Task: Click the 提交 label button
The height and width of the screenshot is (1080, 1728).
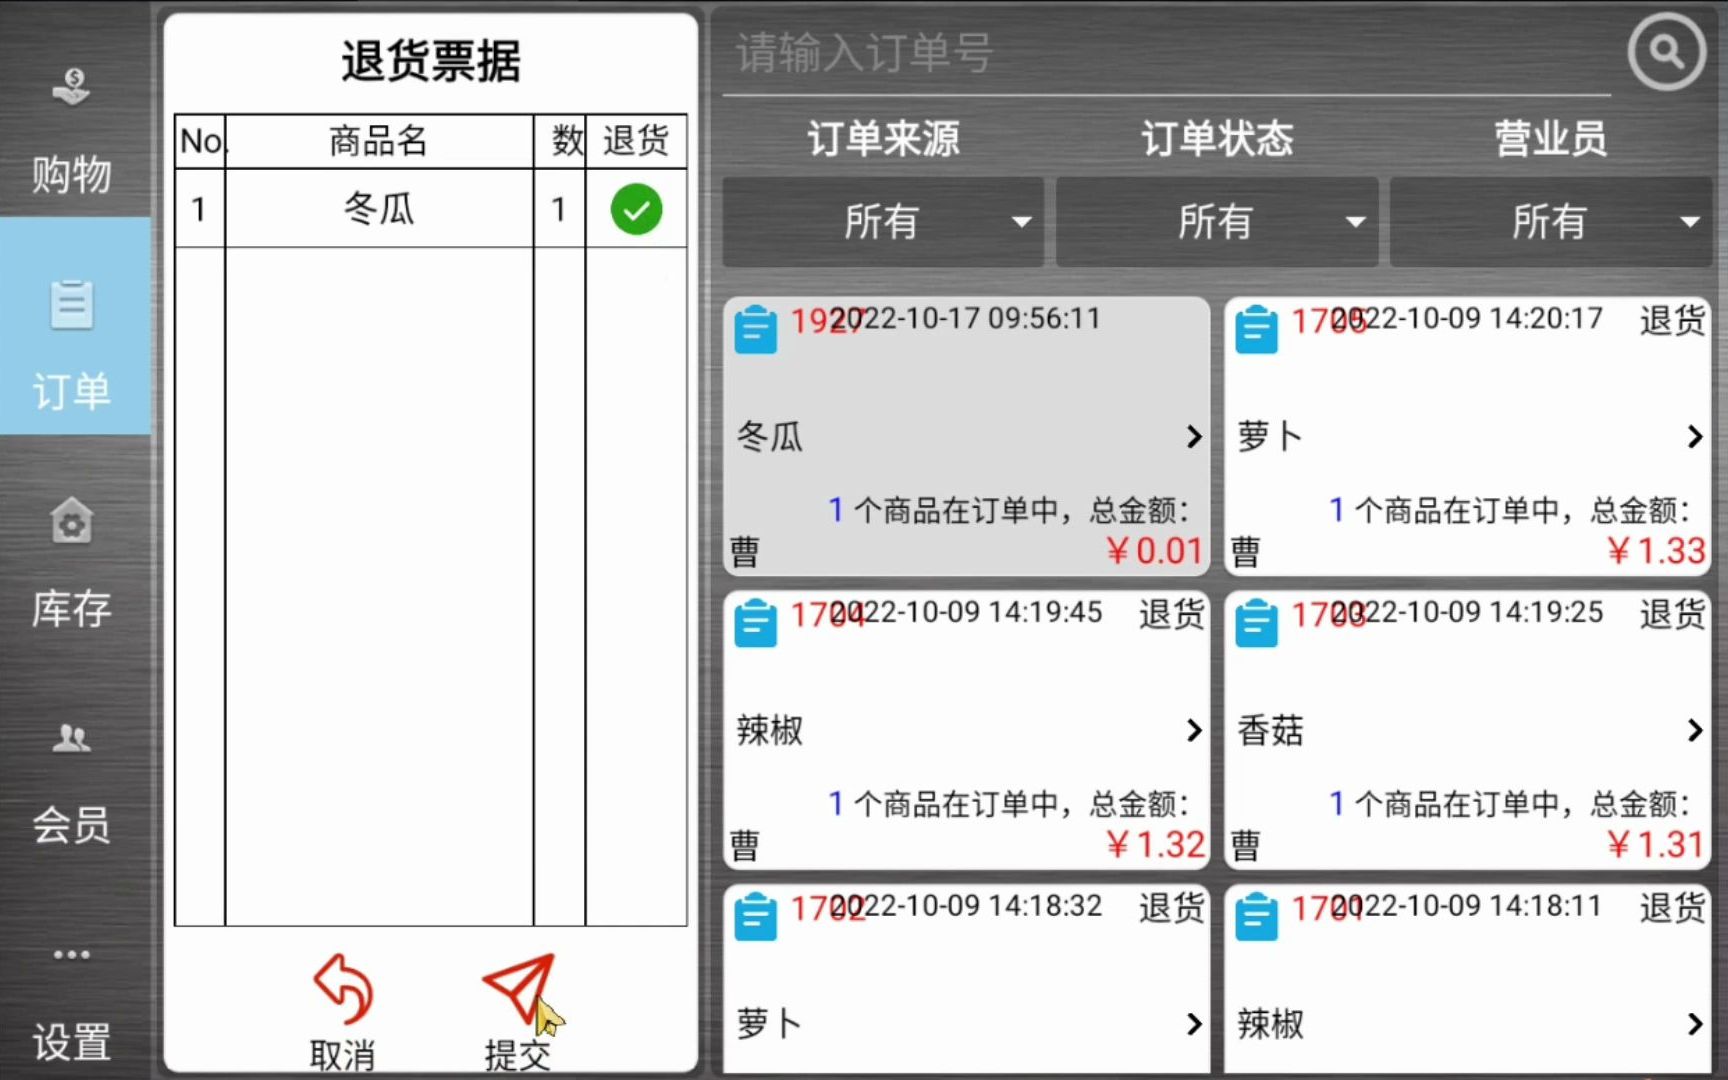Action: click(x=518, y=1055)
